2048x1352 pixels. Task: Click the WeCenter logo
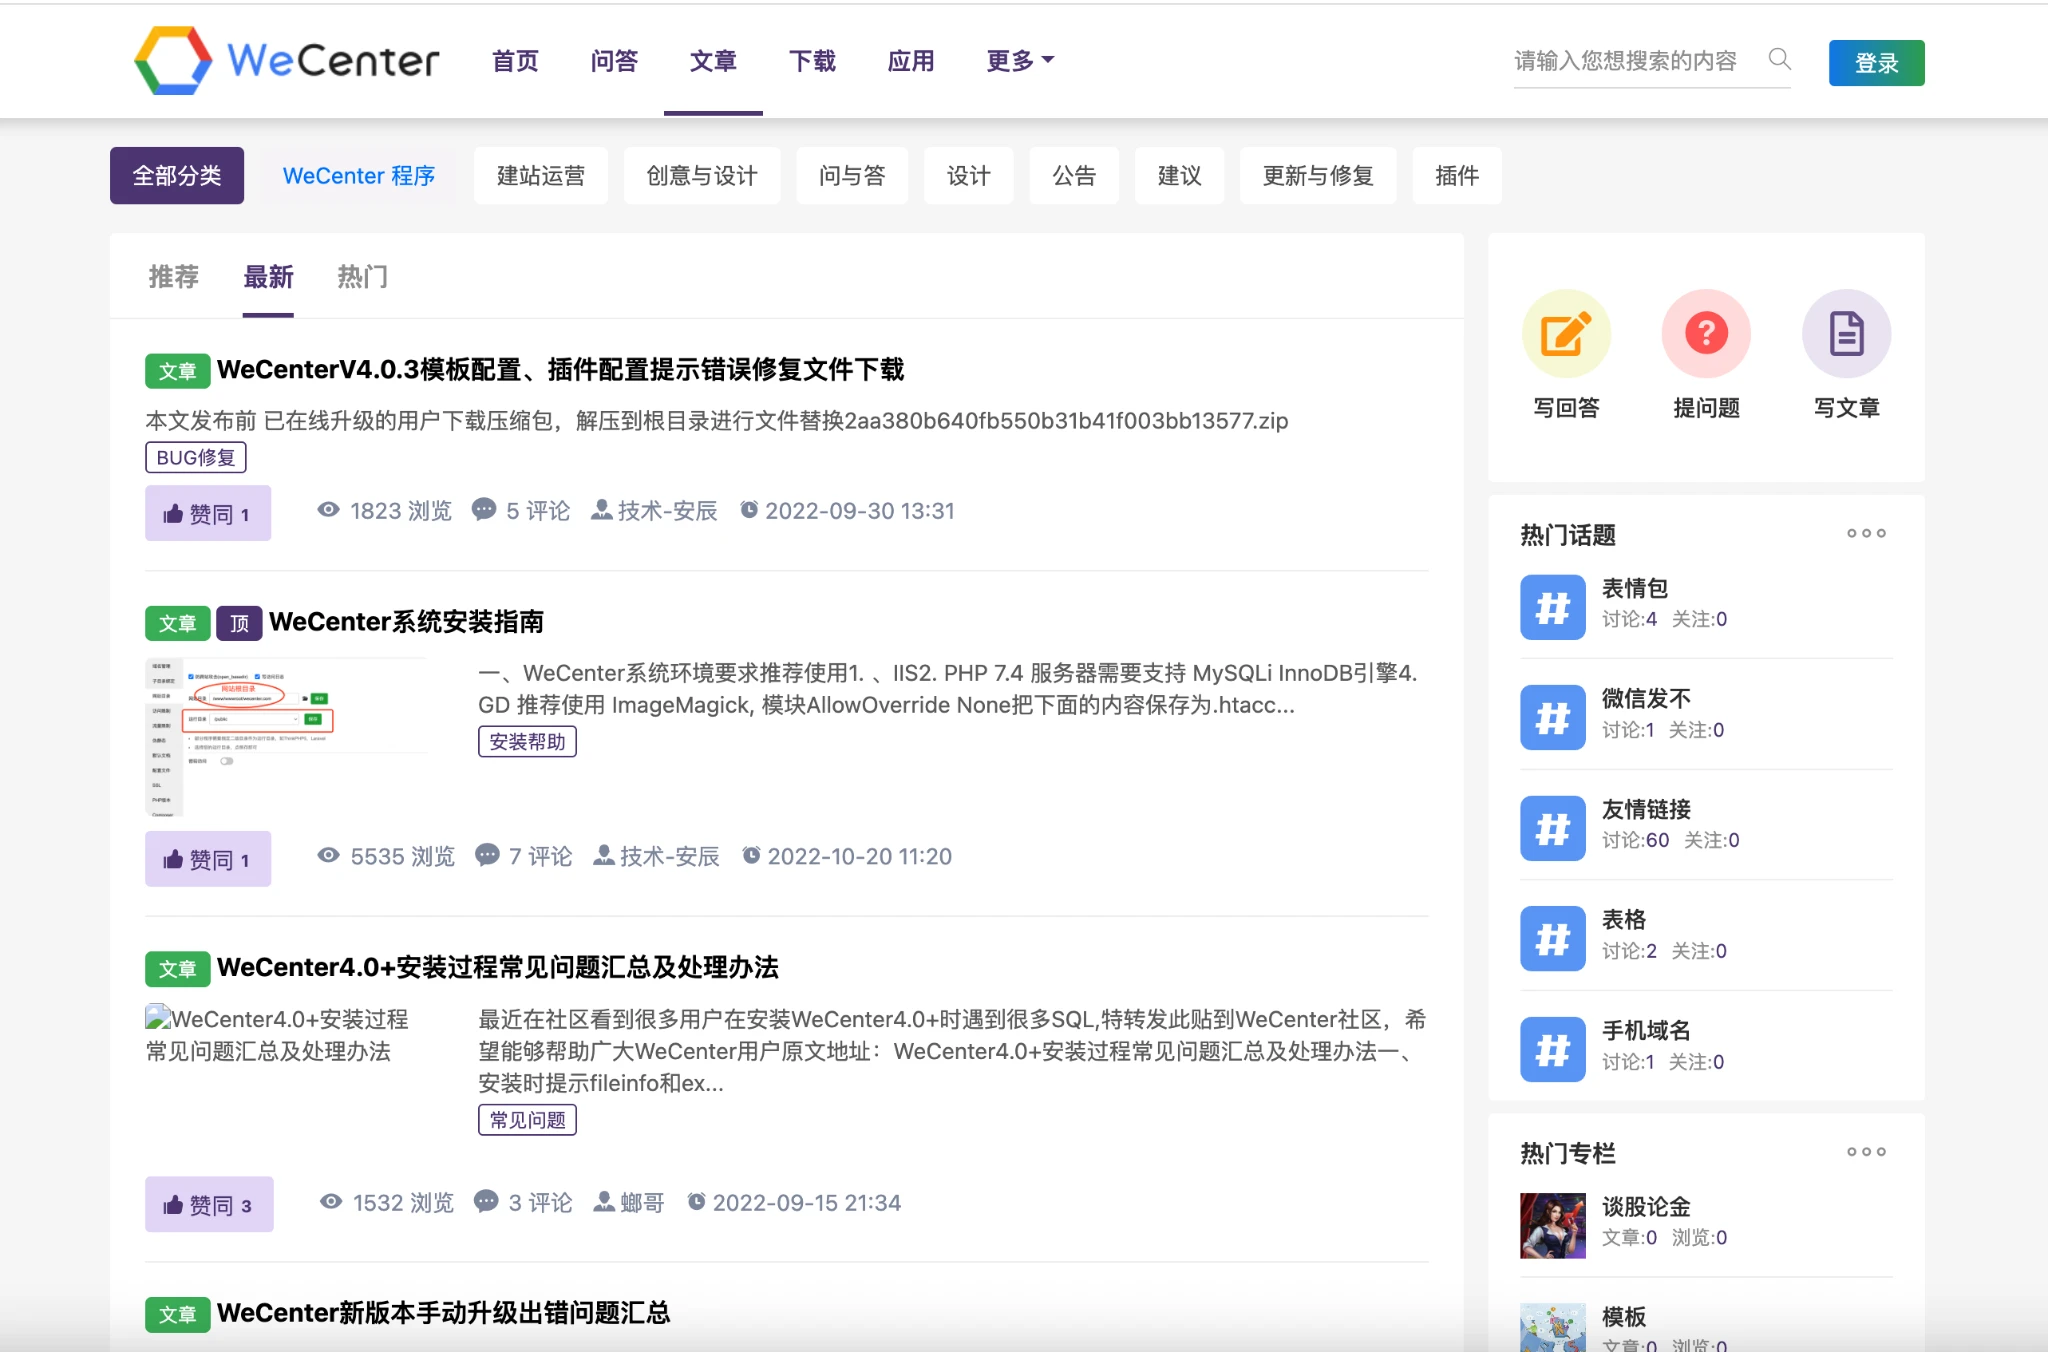pos(287,60)
